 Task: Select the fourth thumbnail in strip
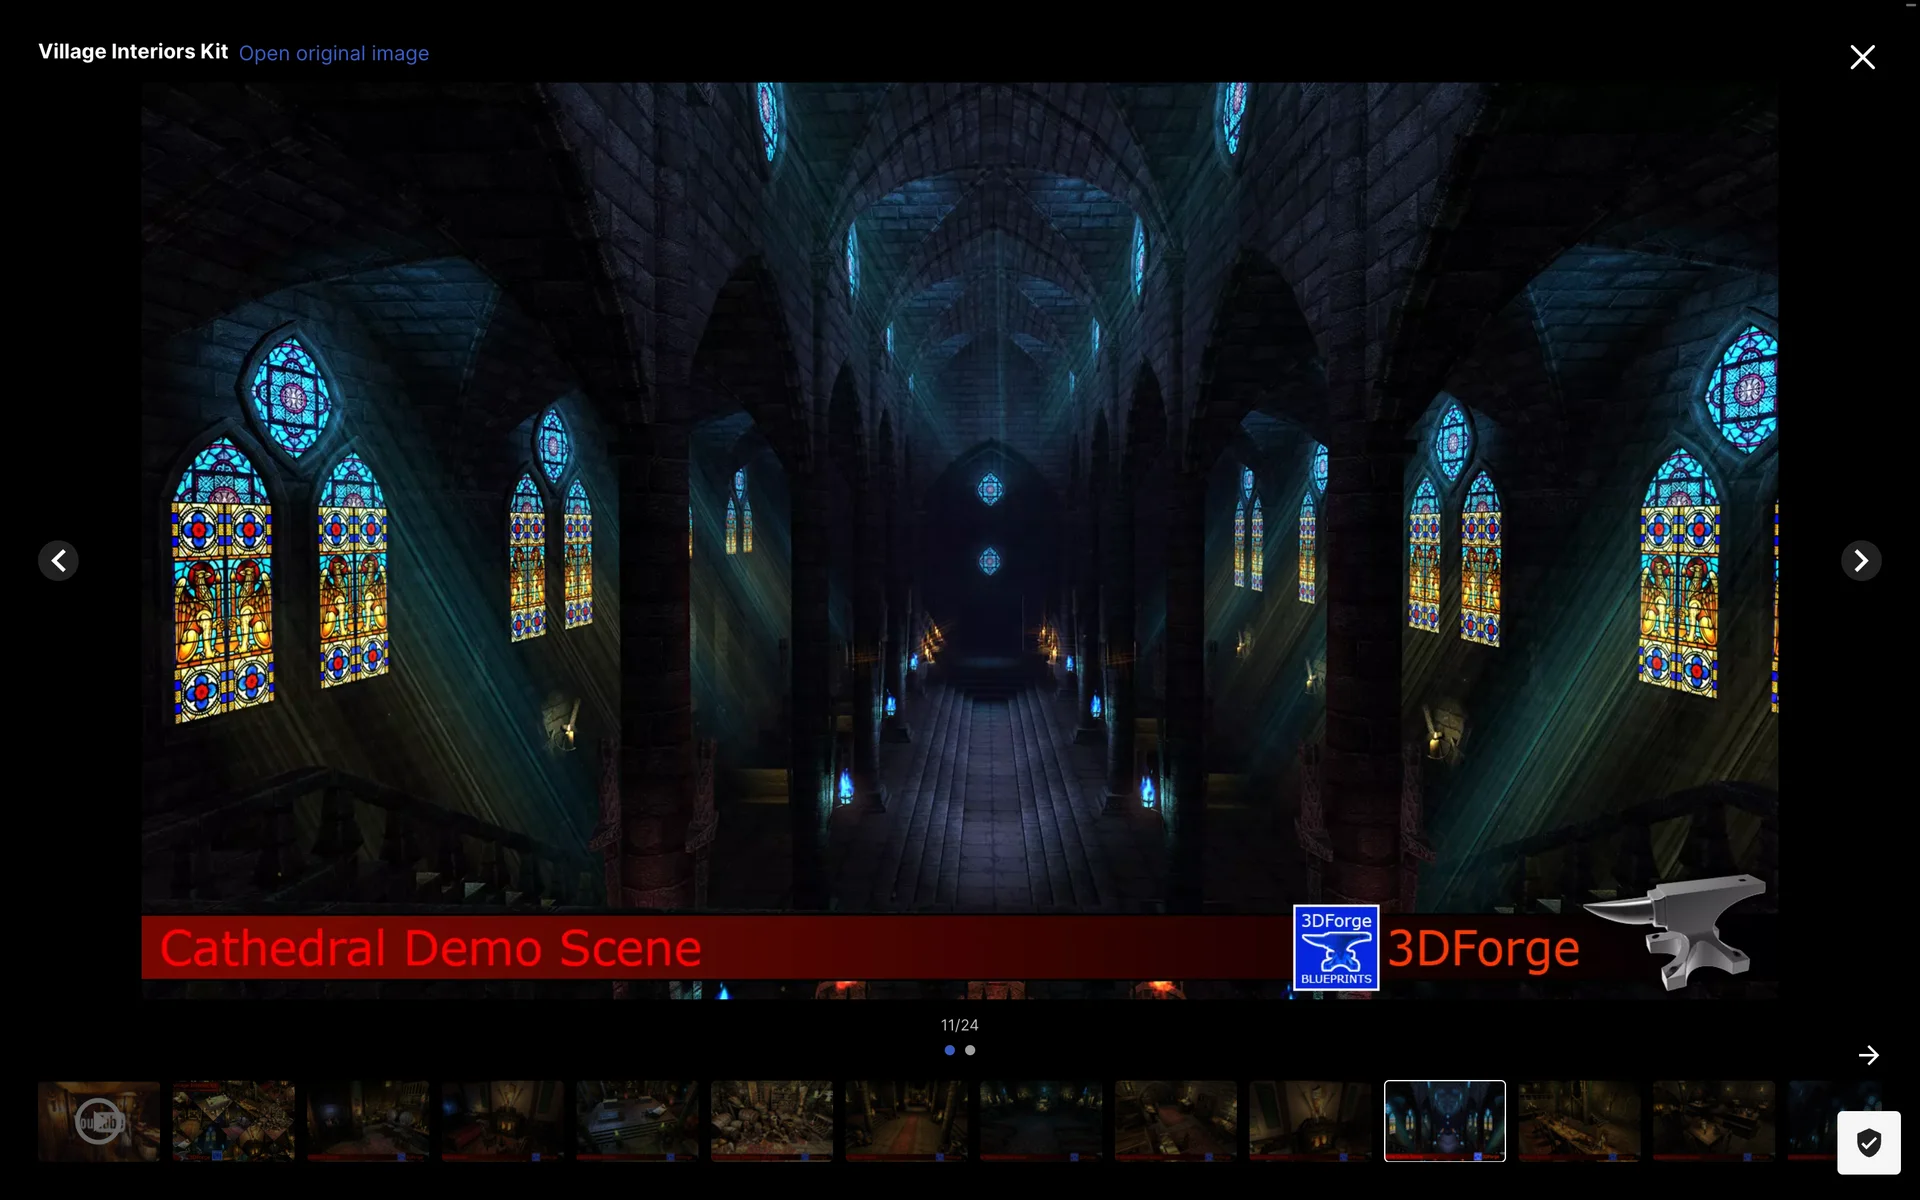tap(502, 1120)
